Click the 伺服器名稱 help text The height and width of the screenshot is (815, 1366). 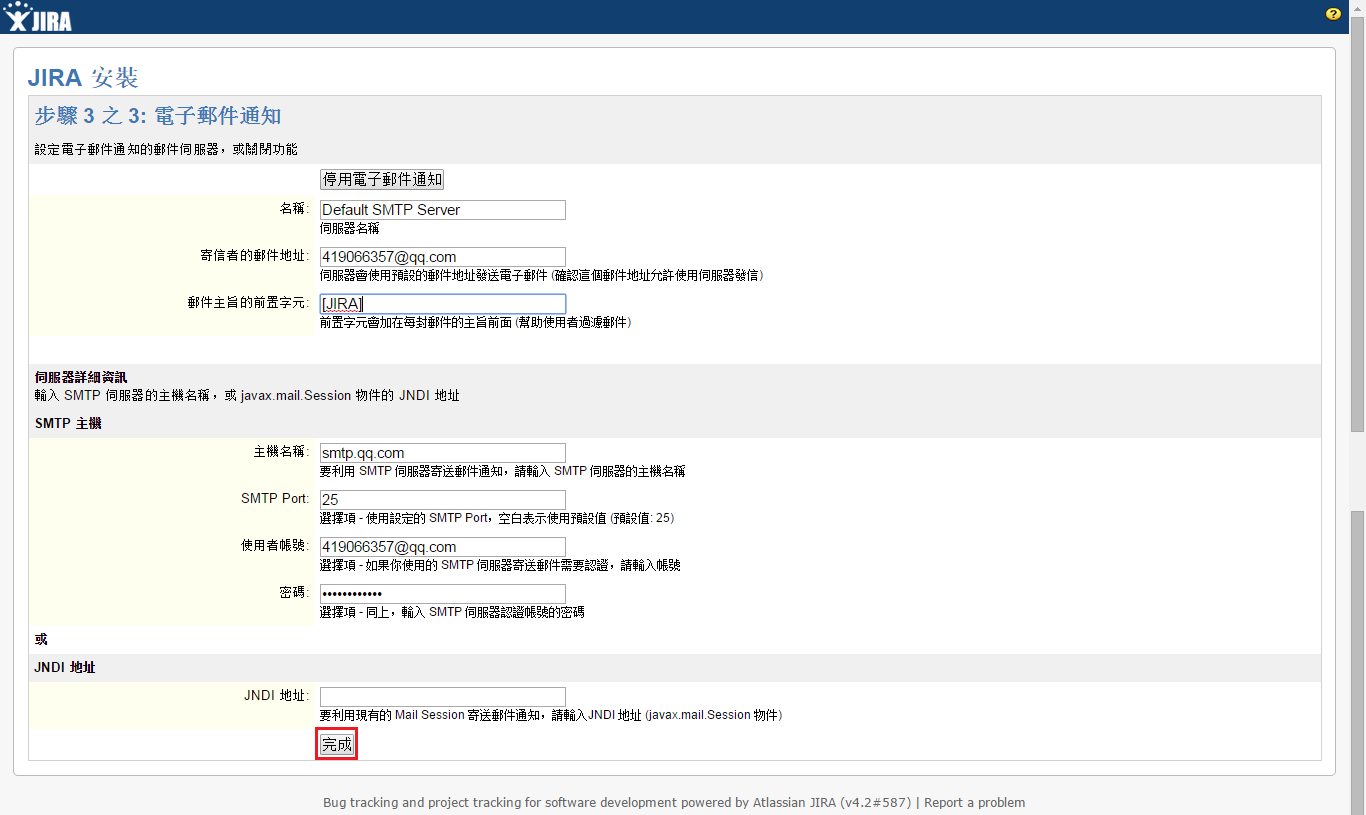click(x=349, y=228)
